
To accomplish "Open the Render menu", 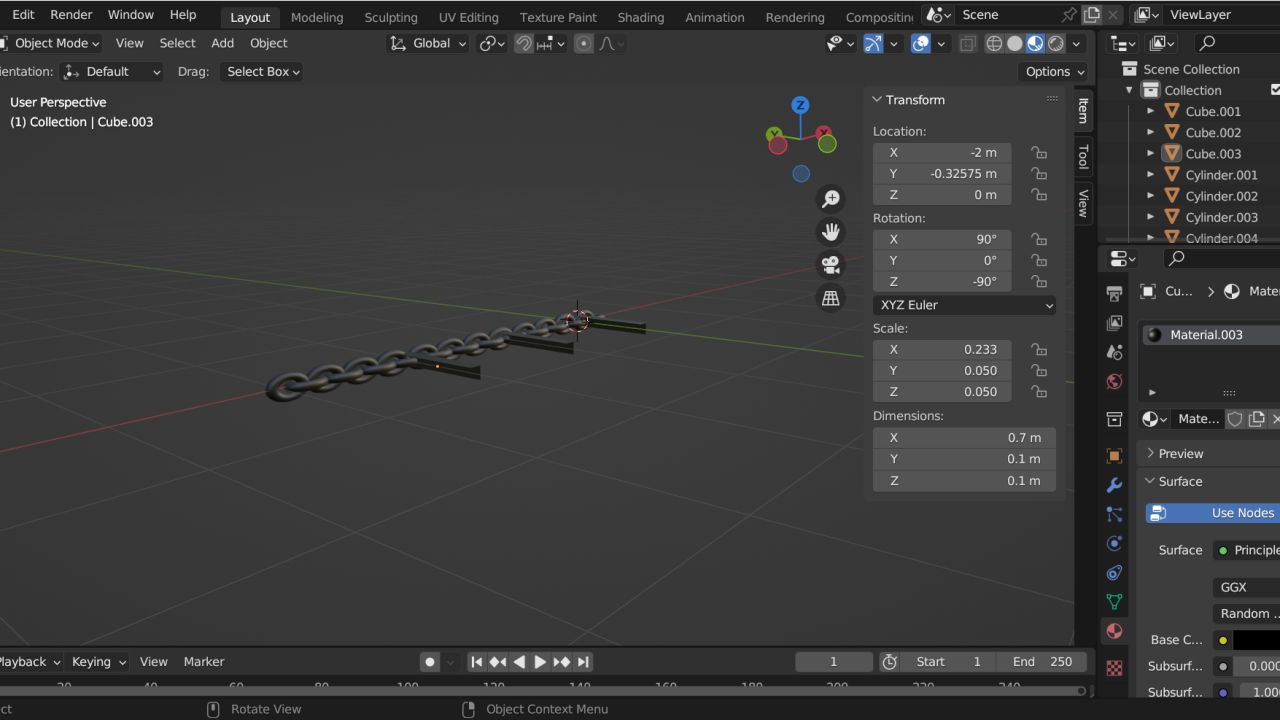I will (71, 15).
